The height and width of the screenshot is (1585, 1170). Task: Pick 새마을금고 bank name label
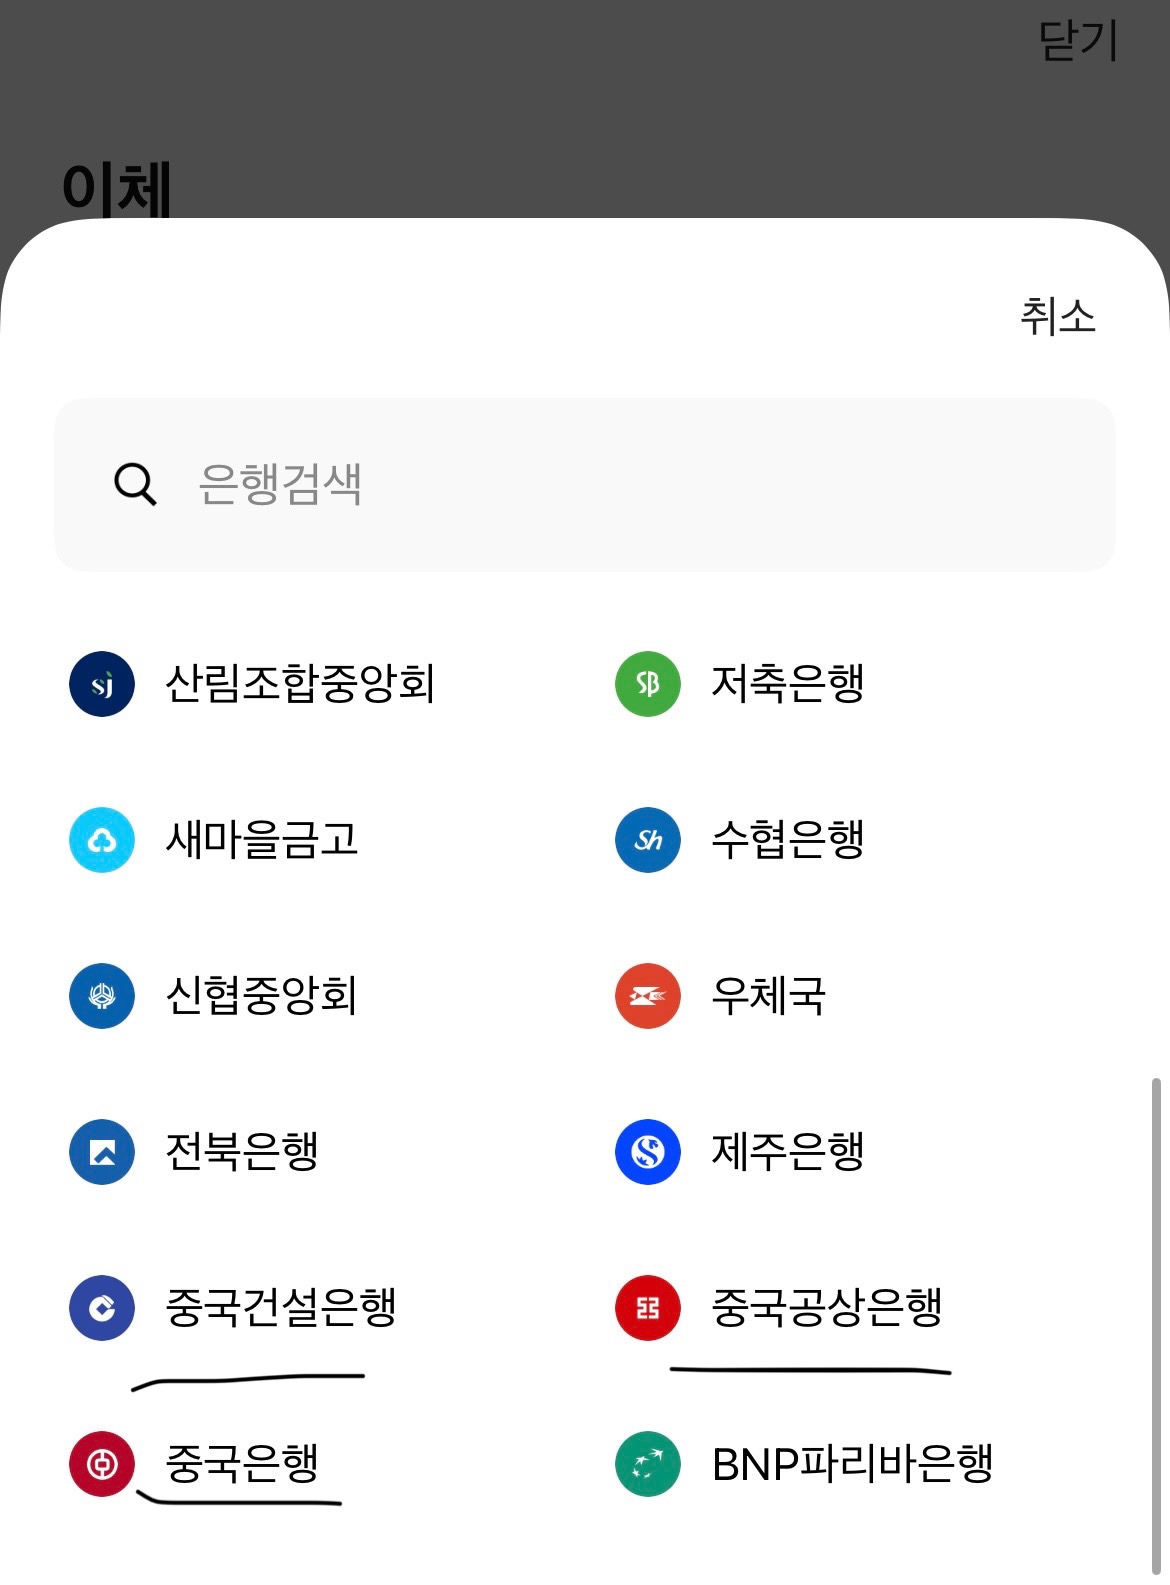tap(261, 839)
